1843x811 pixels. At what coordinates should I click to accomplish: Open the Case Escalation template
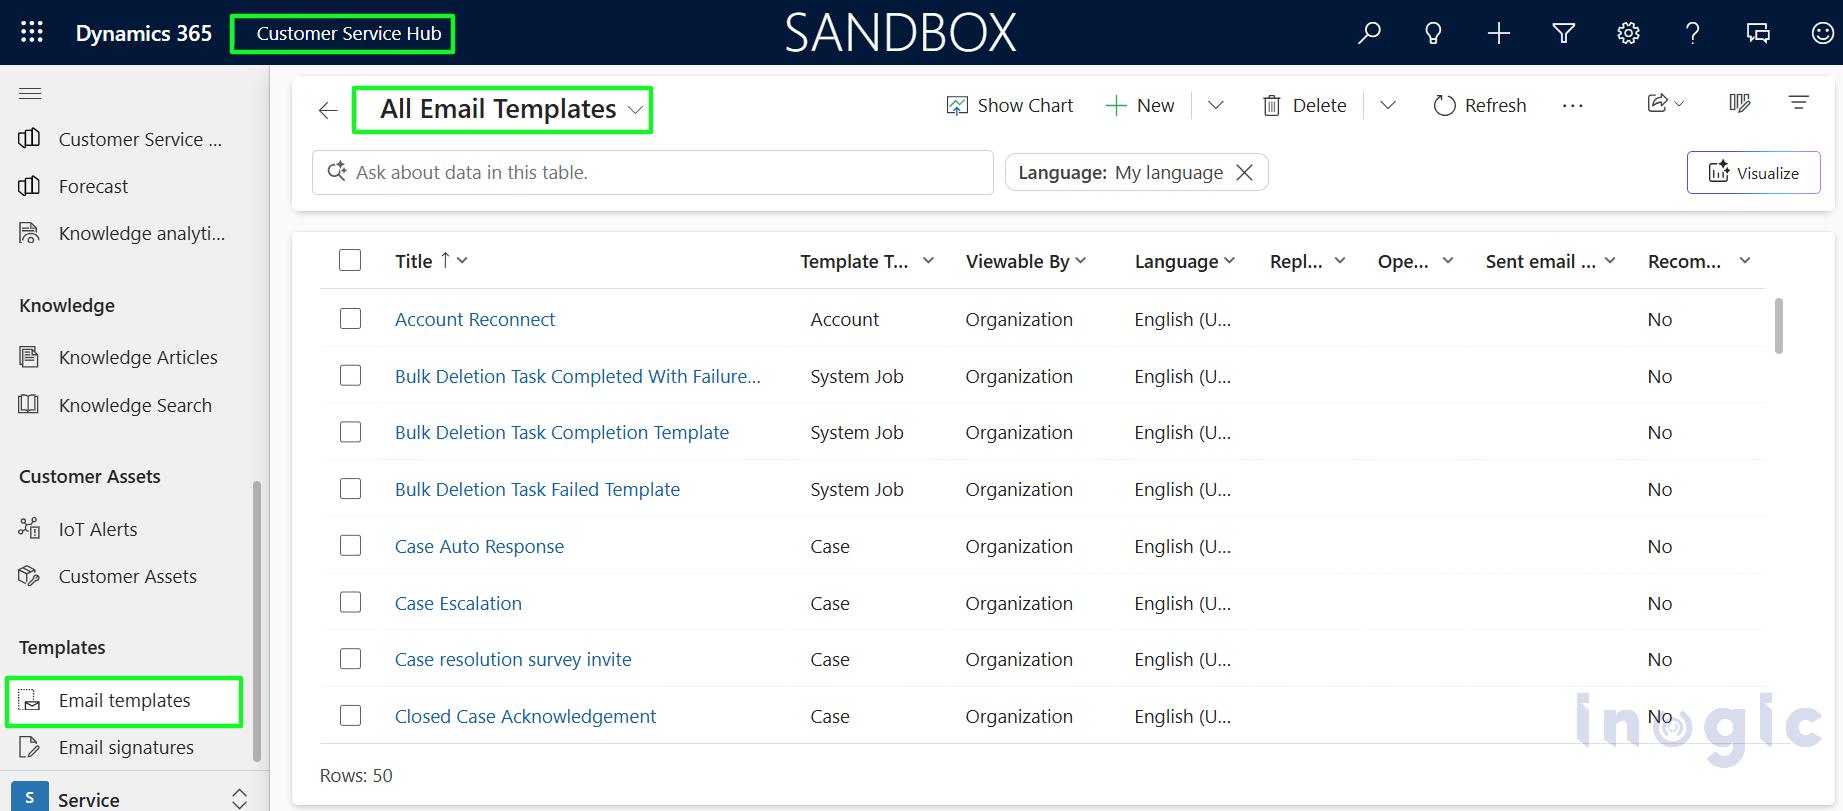(458, 603)
